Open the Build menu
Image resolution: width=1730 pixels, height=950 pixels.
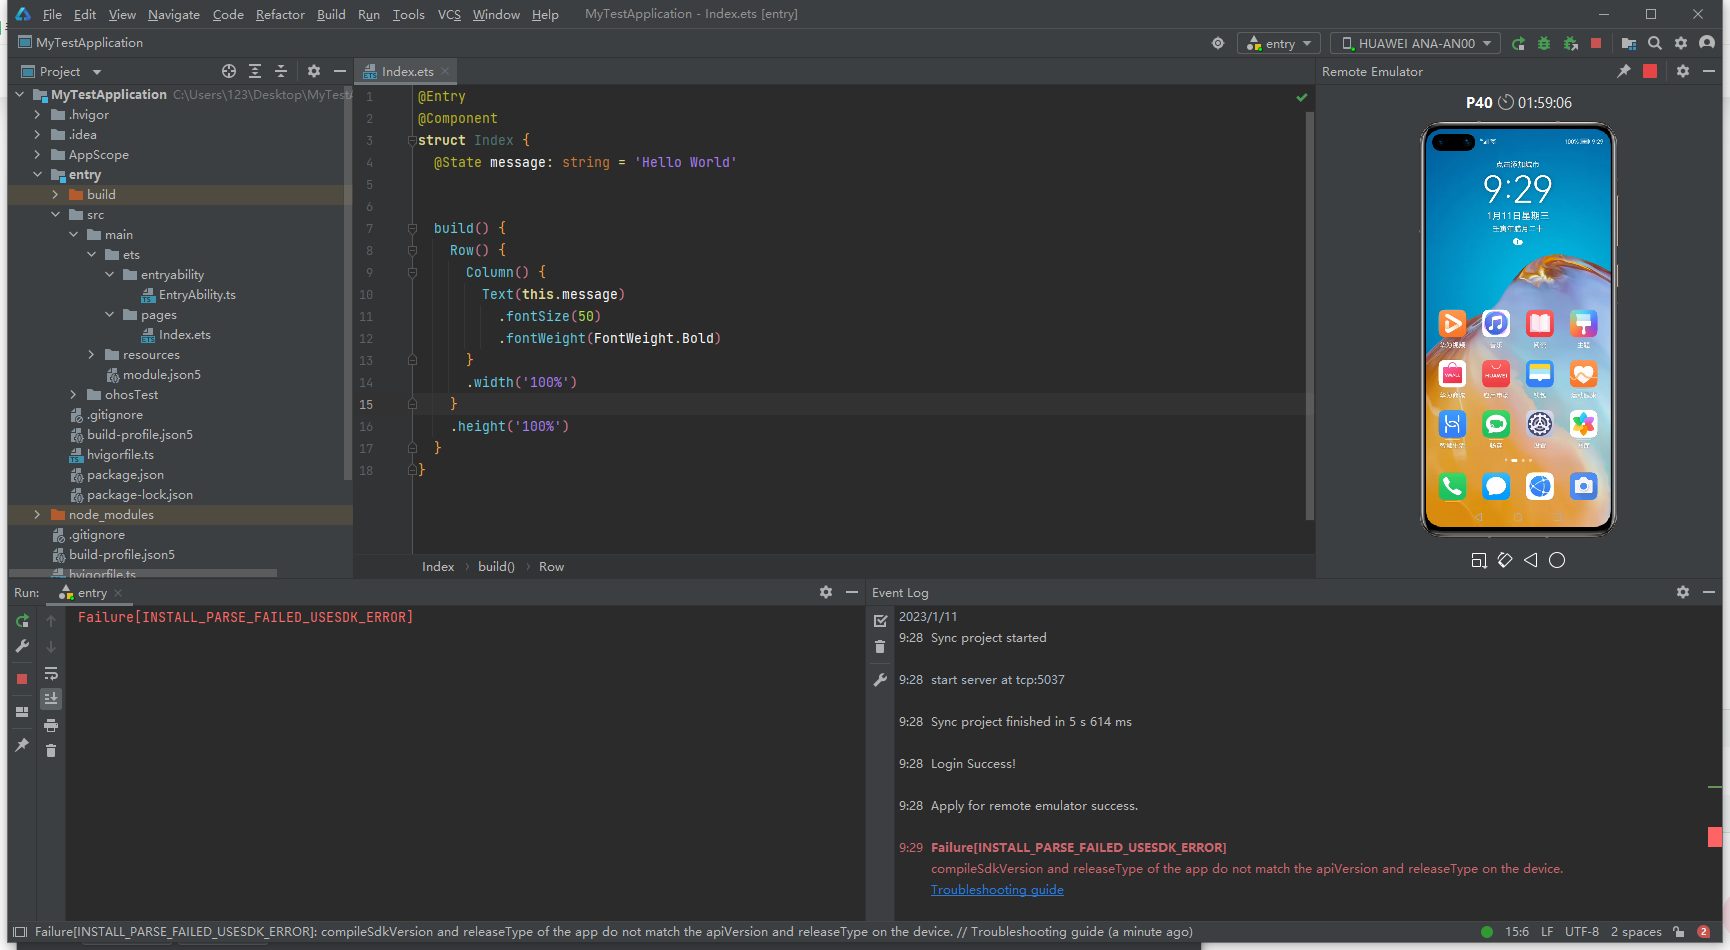tap(331, 14)
